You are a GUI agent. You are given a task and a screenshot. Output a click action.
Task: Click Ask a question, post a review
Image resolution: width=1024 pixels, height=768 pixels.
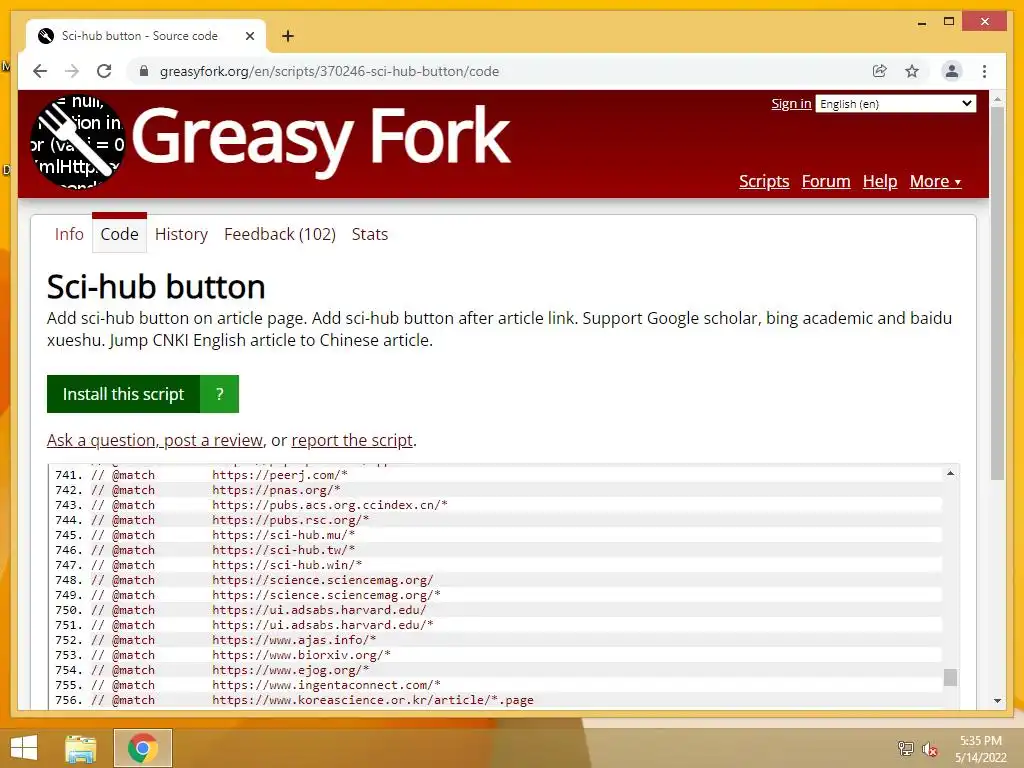click(155, 440)
